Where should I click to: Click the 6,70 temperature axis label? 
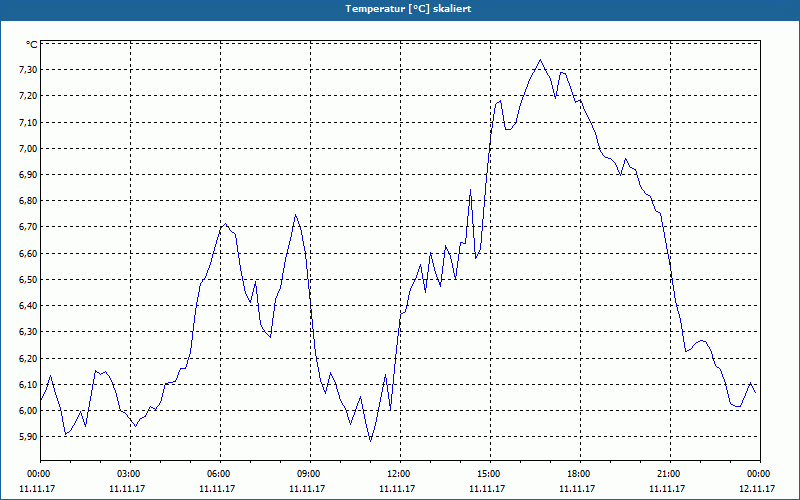click(28, 227)
